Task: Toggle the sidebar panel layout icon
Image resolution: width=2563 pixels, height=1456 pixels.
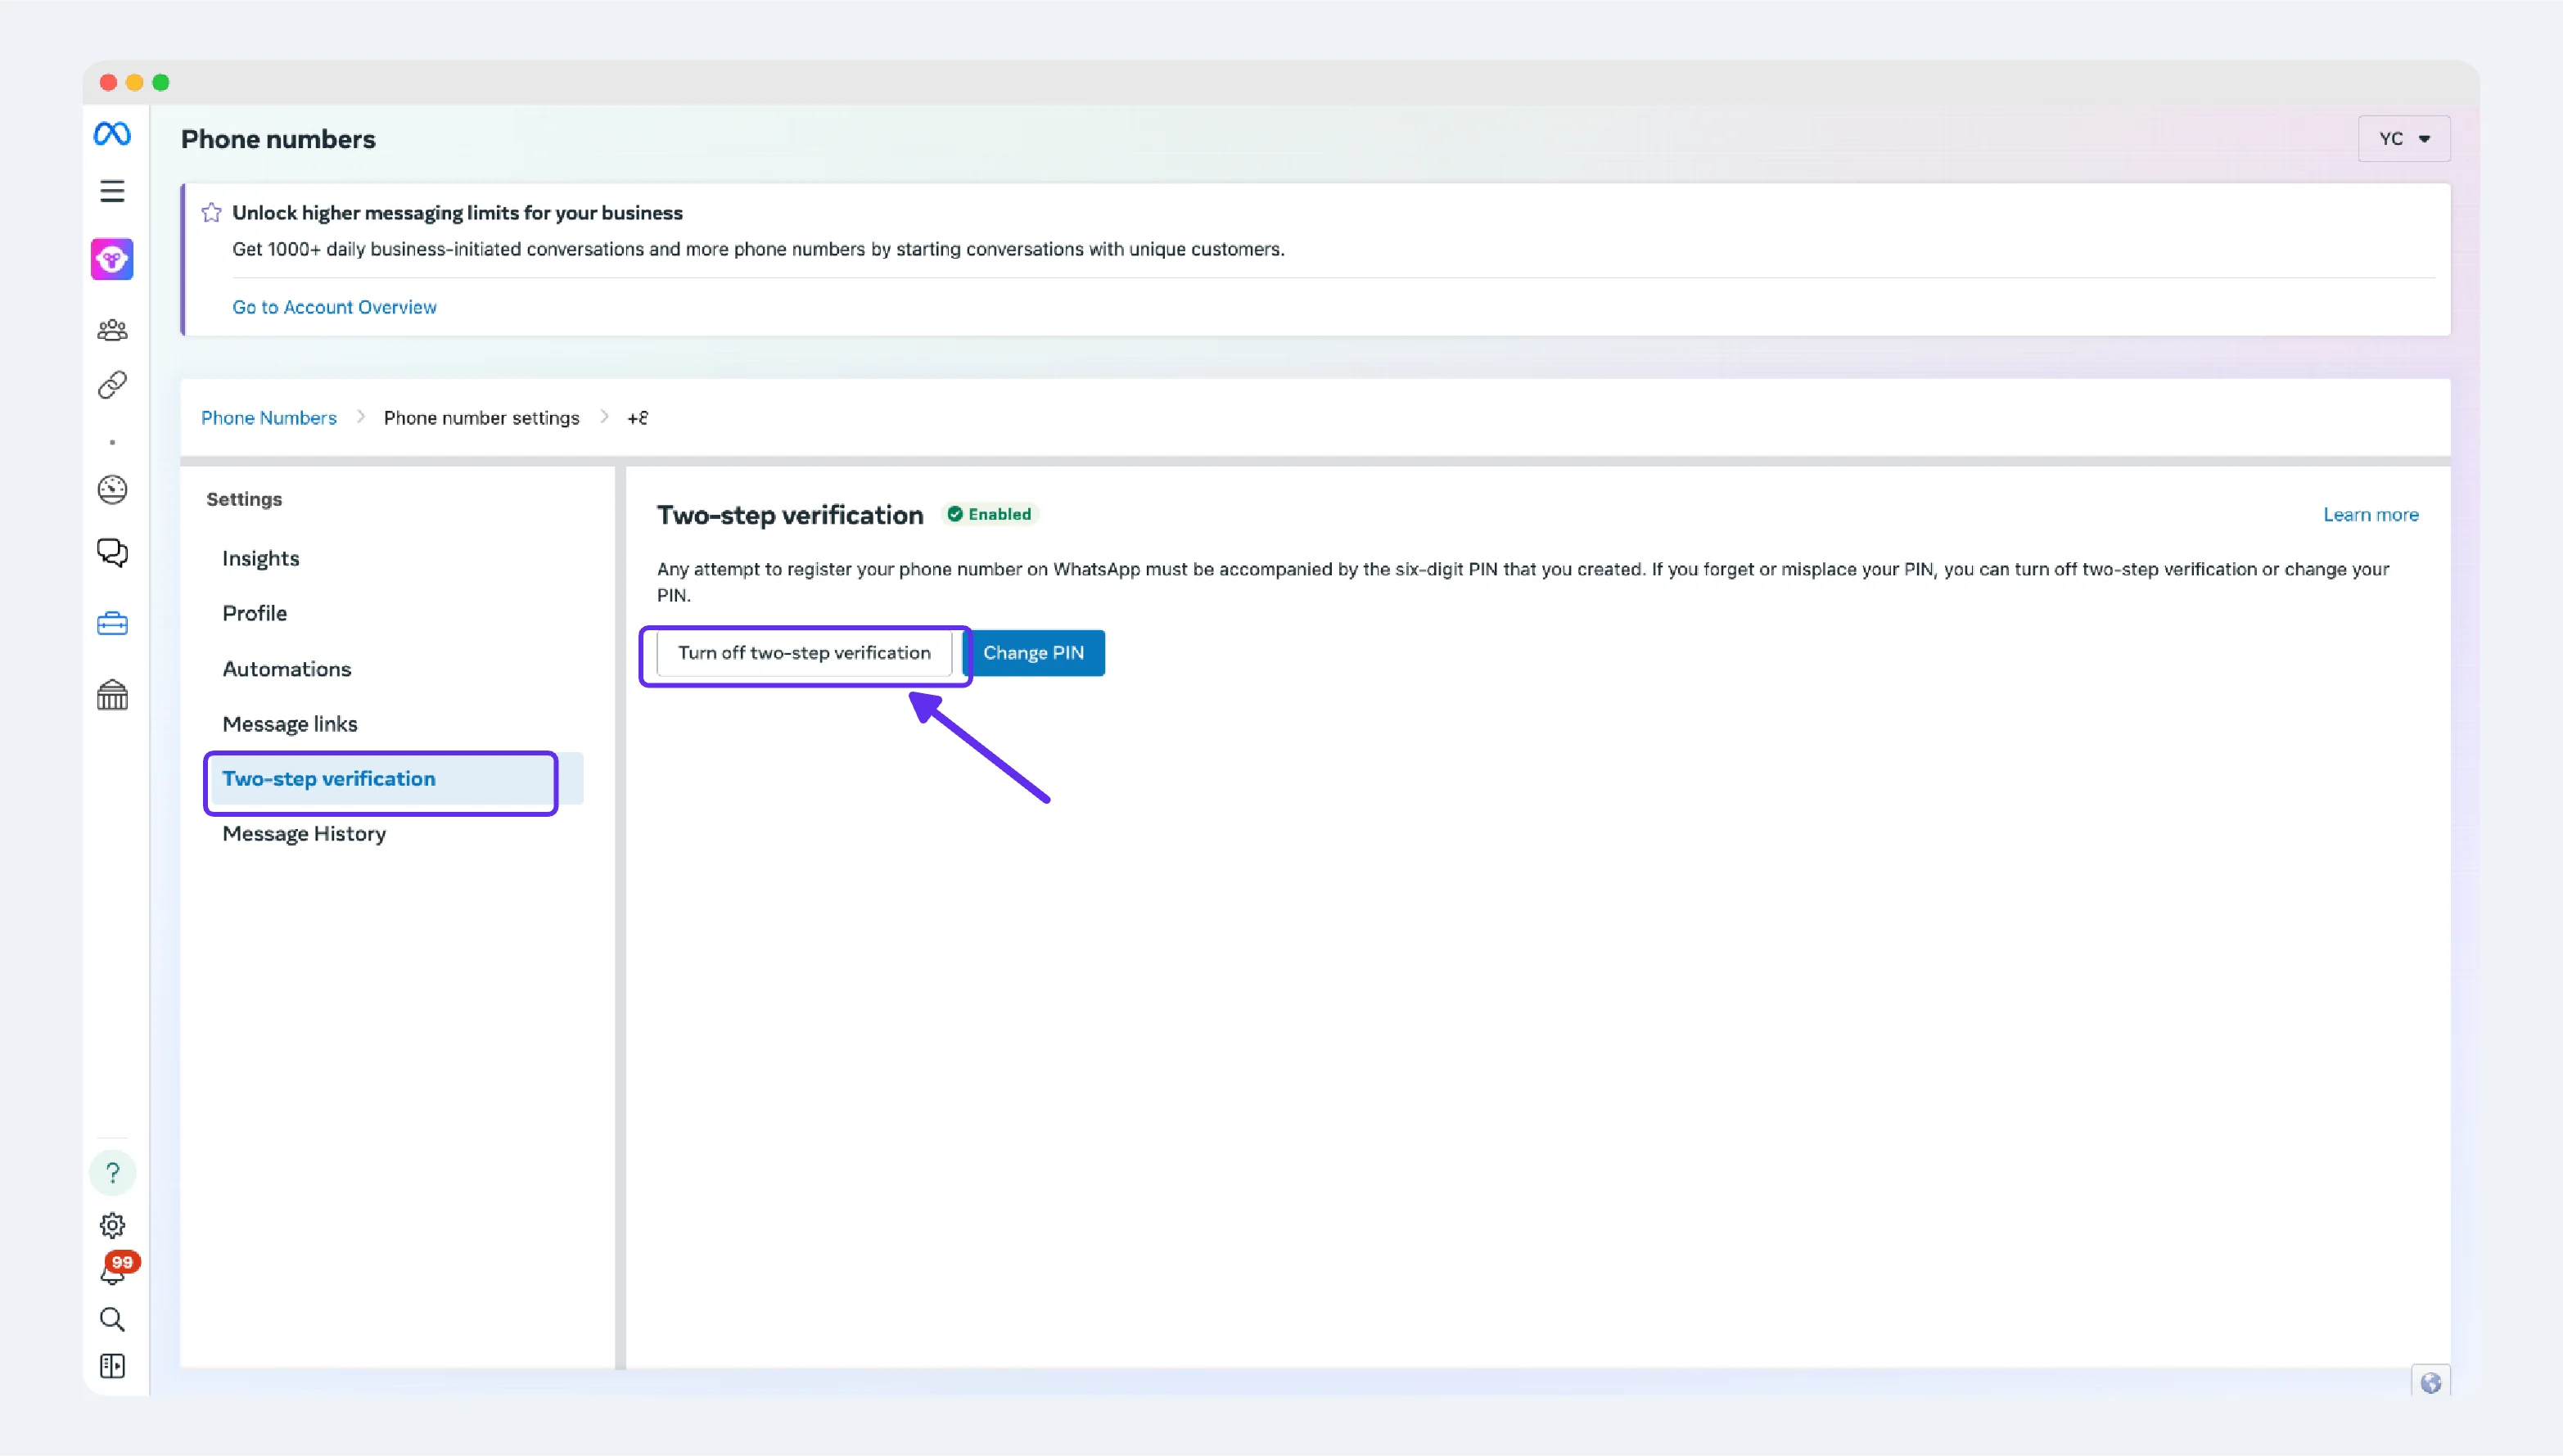Action: coord(112,1366)
